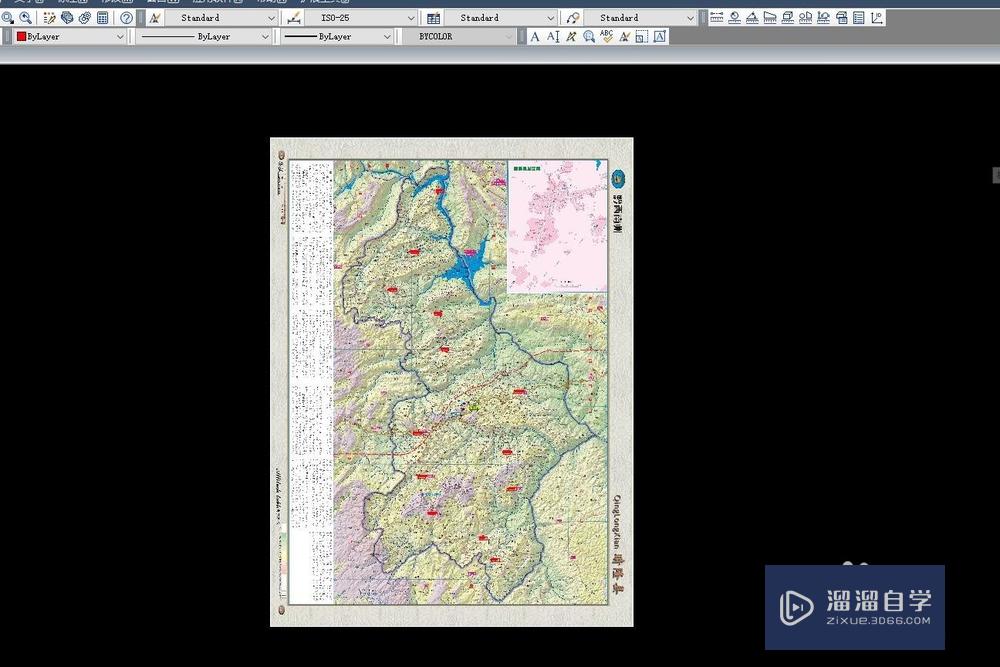The width and height of the screenshot is (1000, 667).
Task: Select the Volume inquiry tool
Action: pos(788,18)
